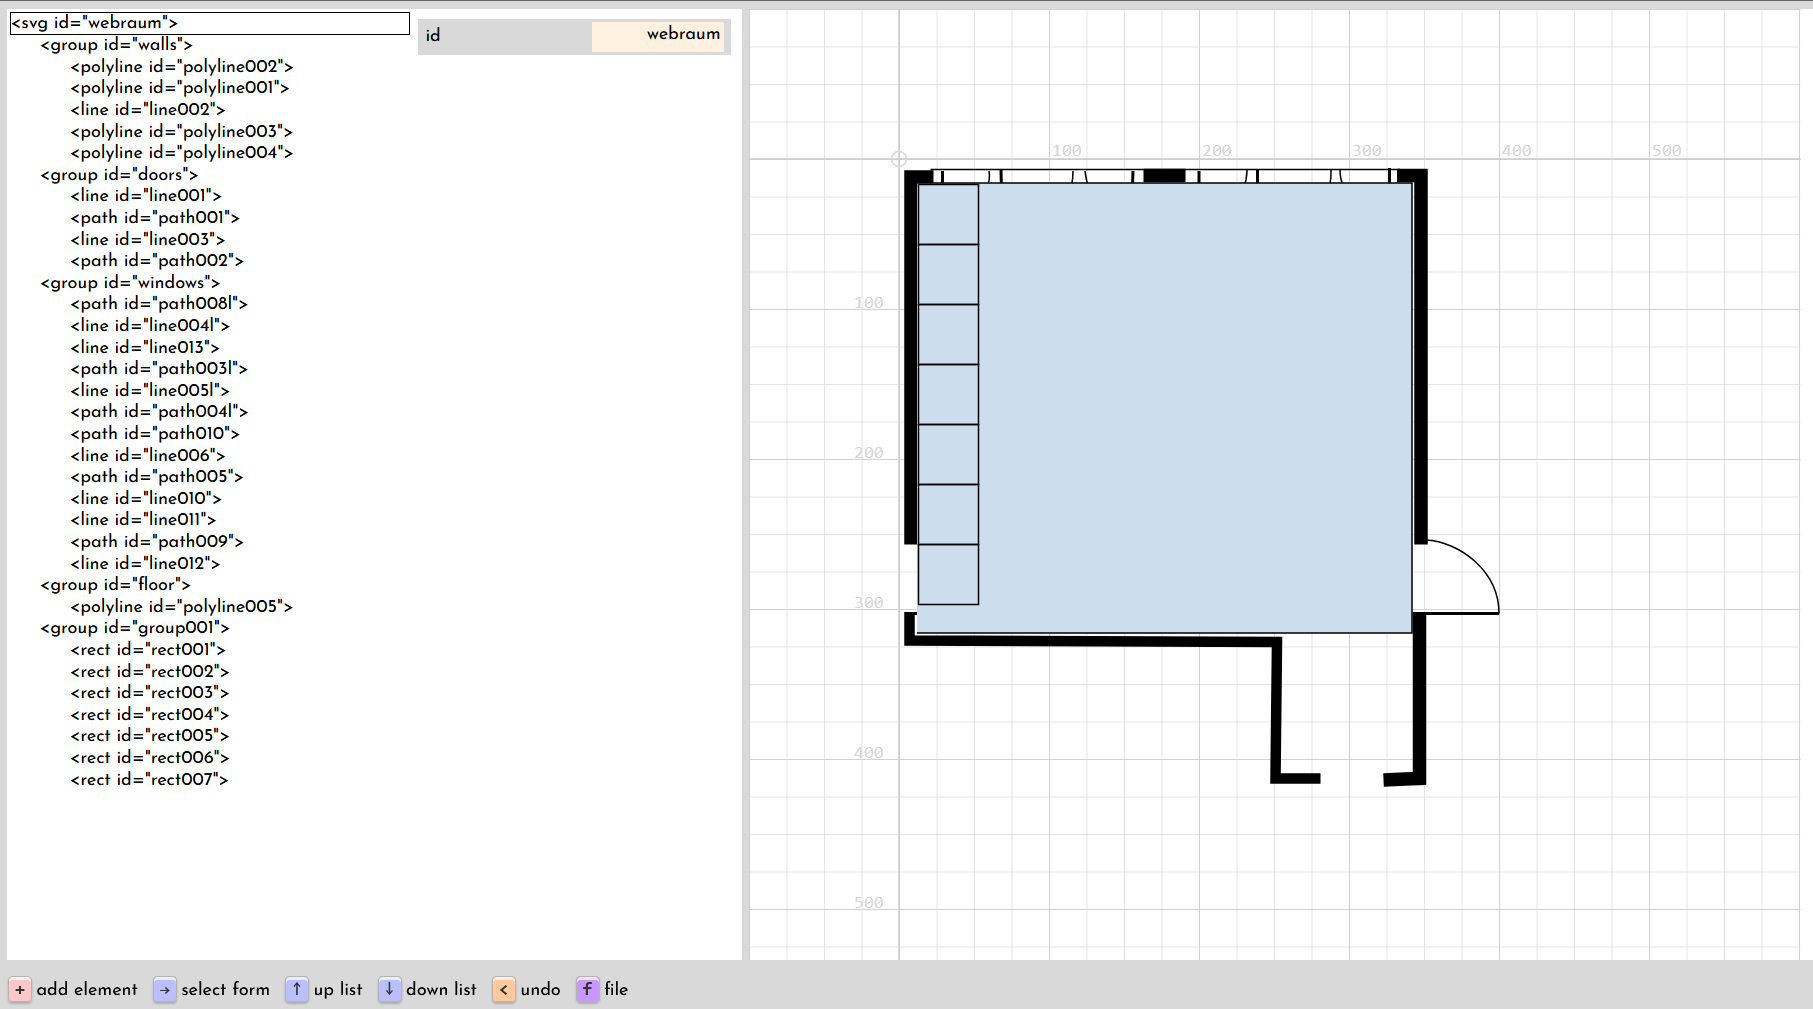This screenshot has height=1009, width=1813.
Task: Select line id="line005l" row
Action: [x=150, y=391]
